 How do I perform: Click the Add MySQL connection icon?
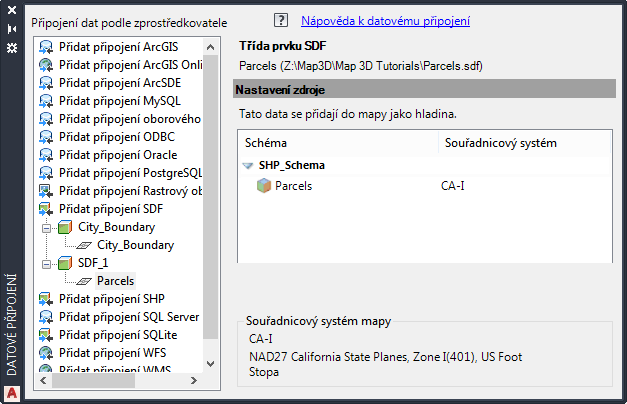click(x=46, y=101)
